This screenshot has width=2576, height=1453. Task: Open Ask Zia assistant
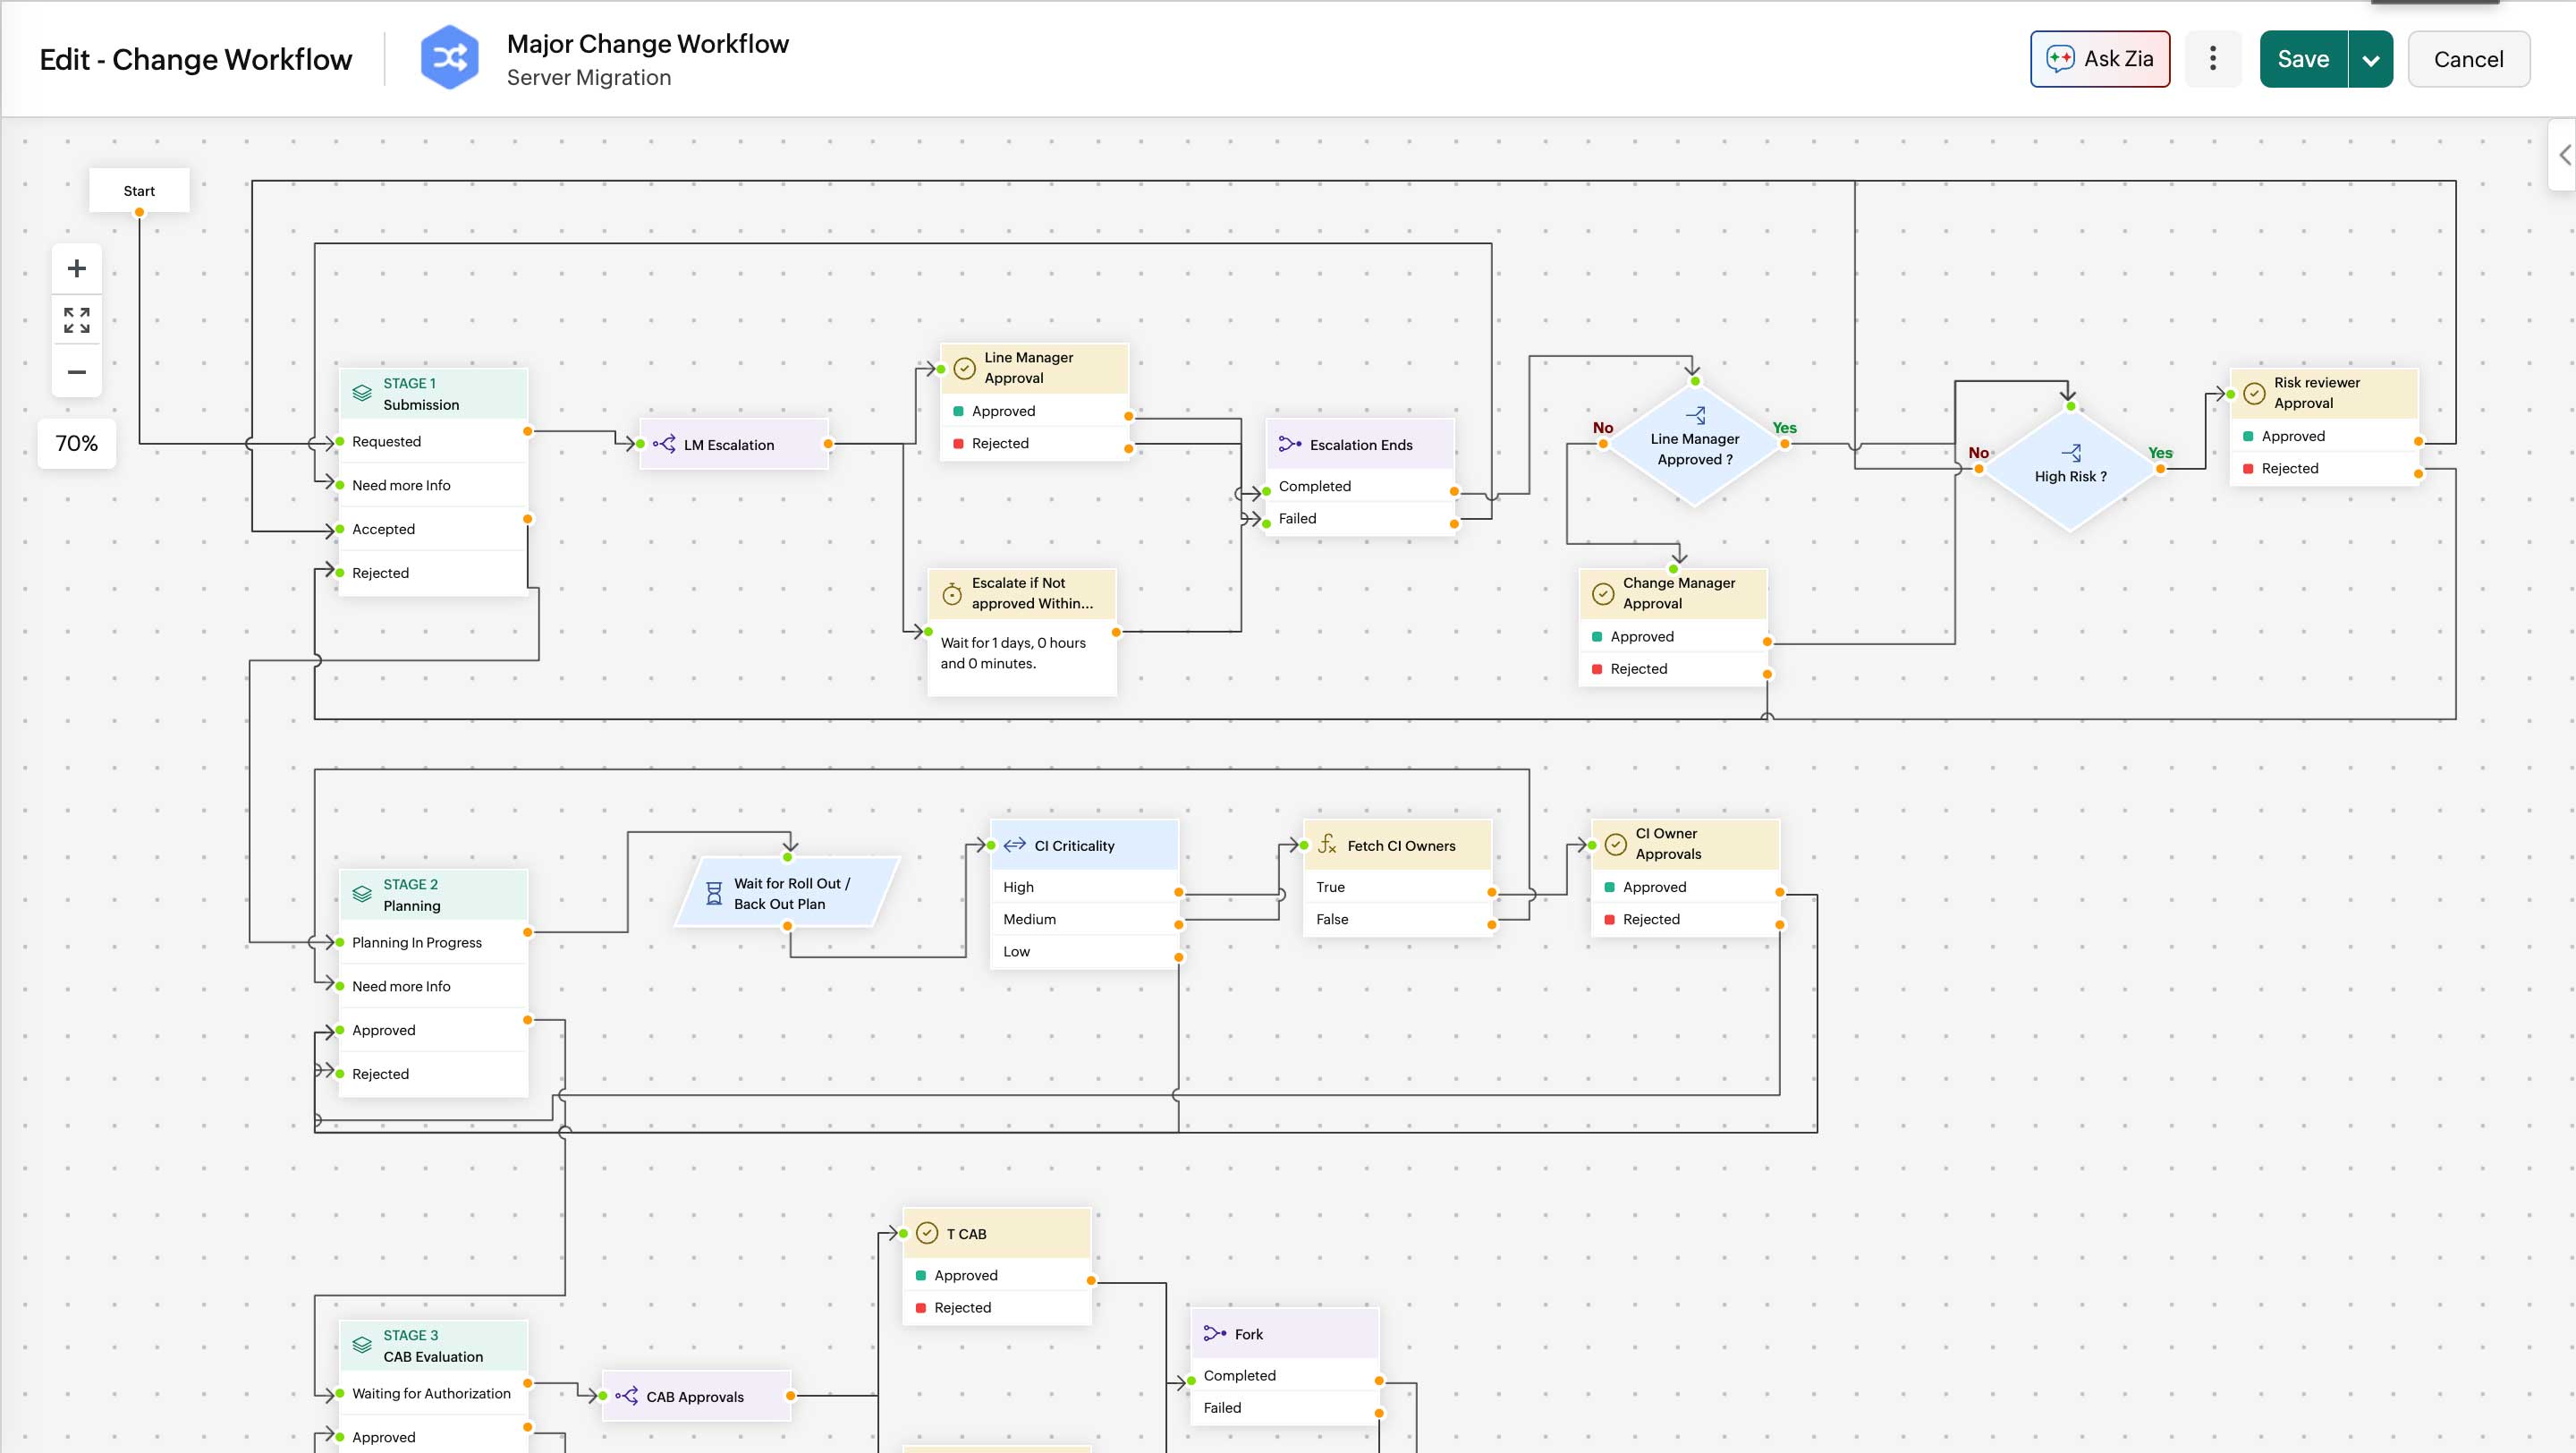pyautogui.click(x=2099, y=59)
